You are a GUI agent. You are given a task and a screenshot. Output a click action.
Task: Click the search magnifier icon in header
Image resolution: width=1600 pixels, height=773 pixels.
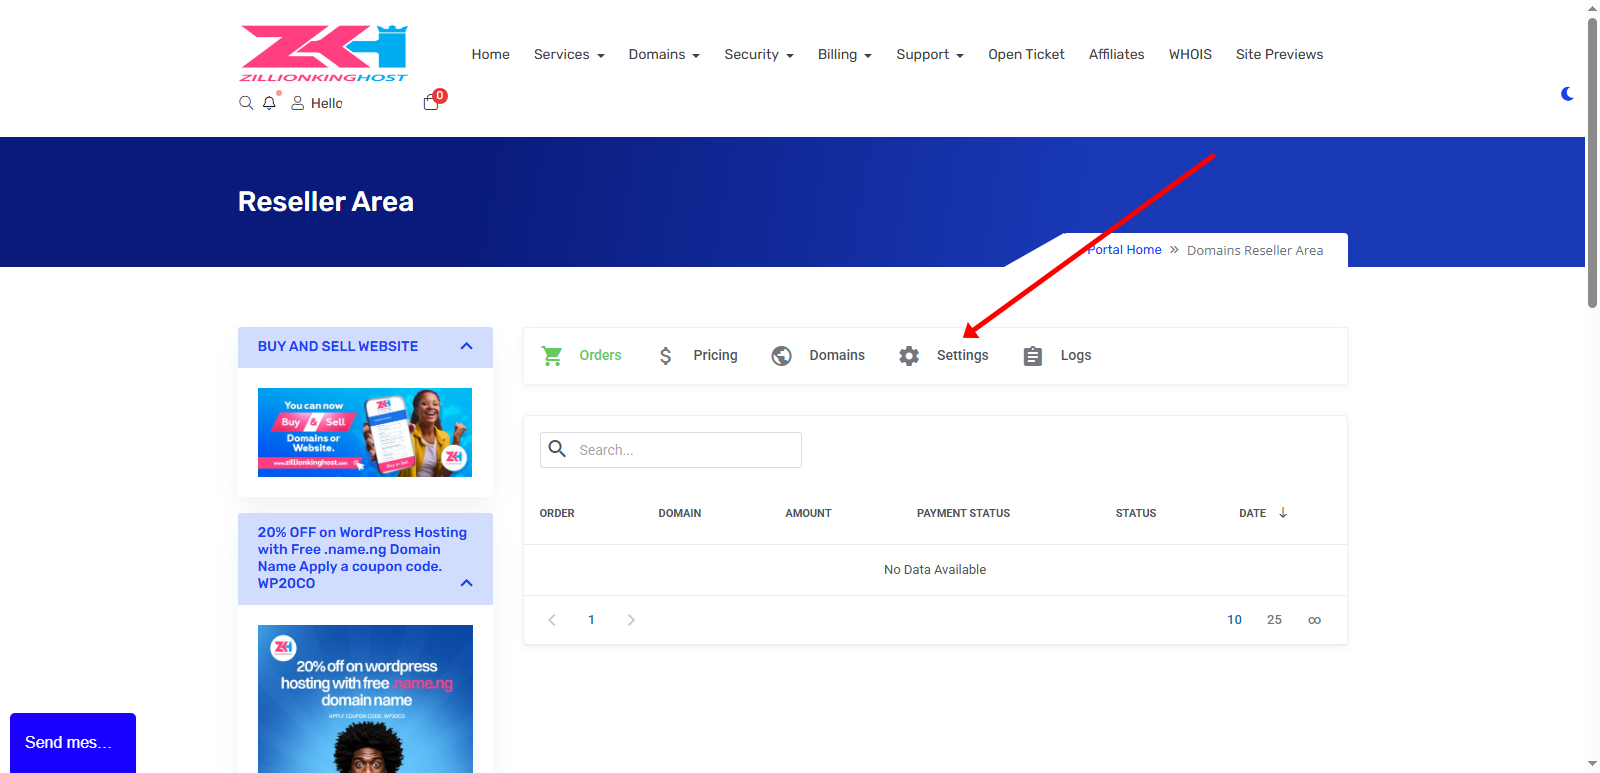(246, 103)
